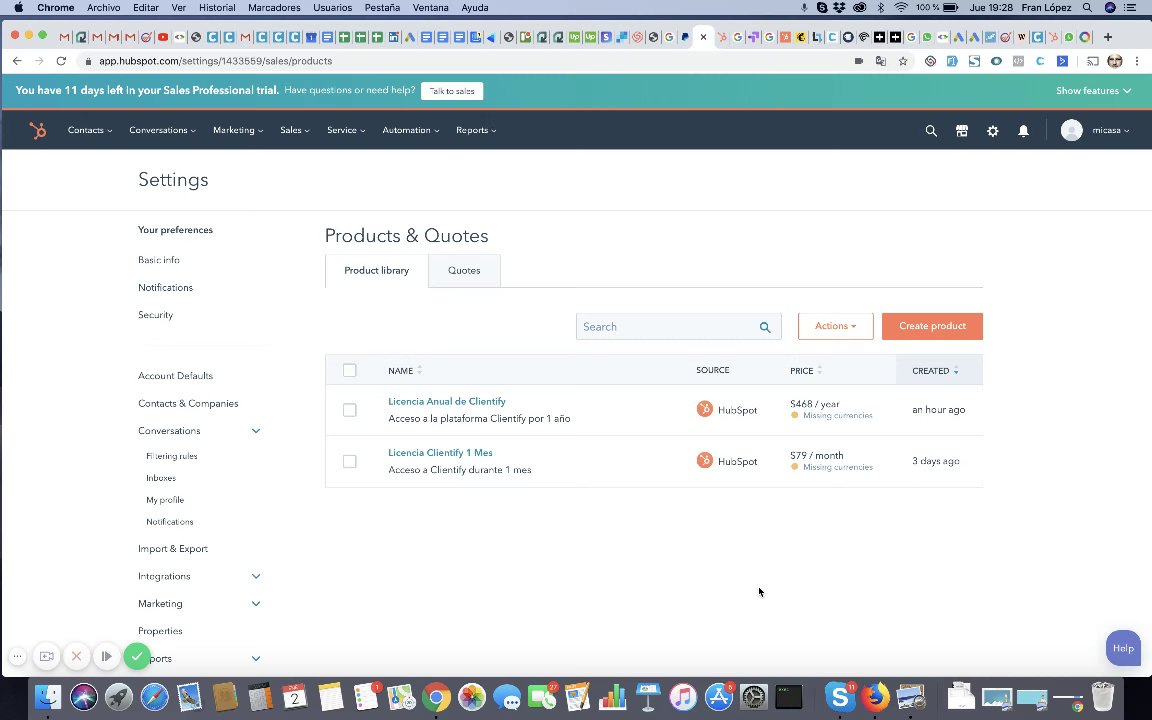Open Safari from the Dock

[154, 696]
